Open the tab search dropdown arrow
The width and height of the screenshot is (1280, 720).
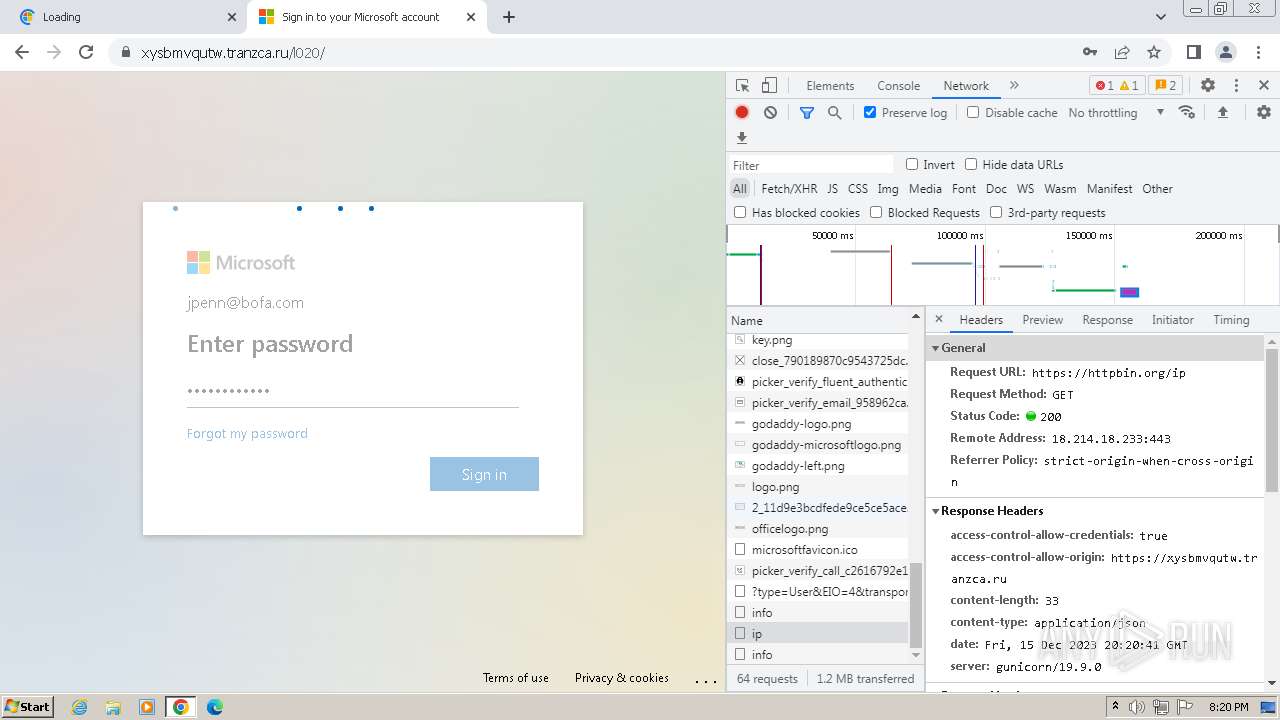(1161, 17)
